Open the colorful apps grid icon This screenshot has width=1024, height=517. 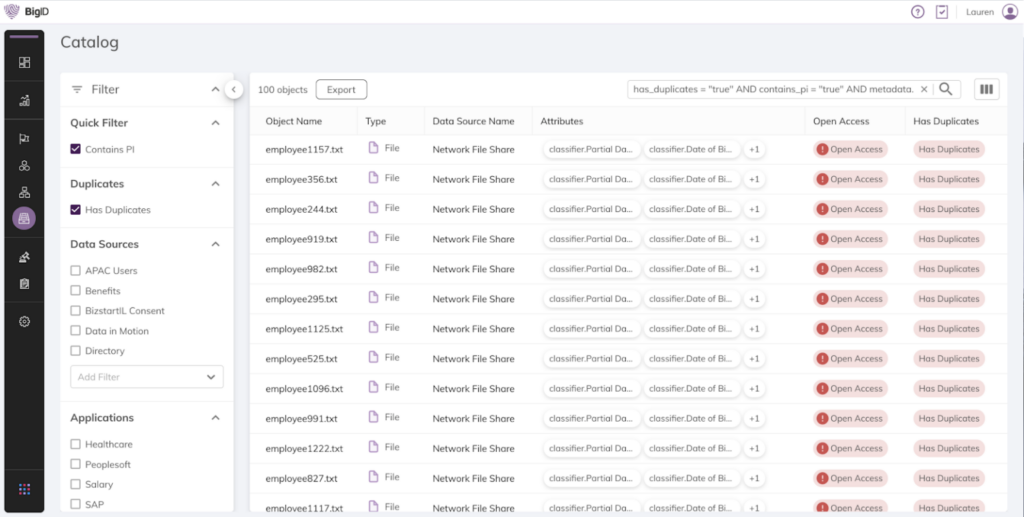[24, 489]
